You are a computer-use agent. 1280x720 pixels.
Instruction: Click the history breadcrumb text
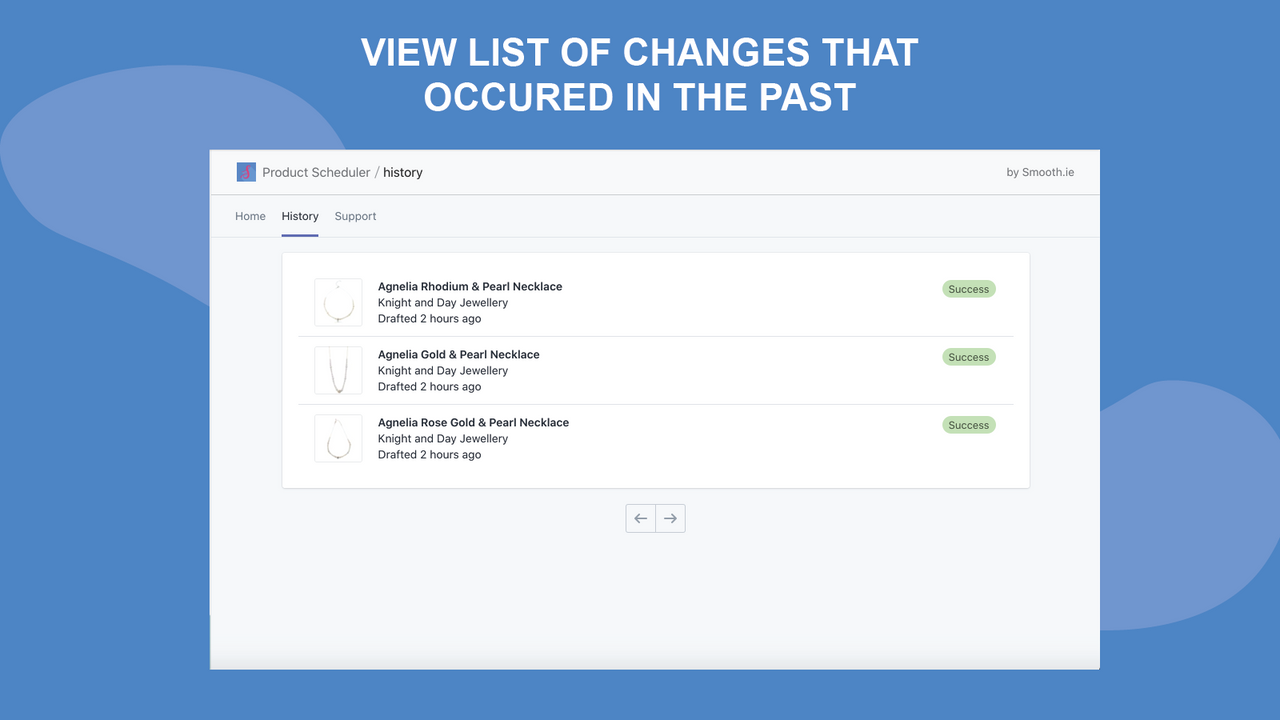pos(402,171)
